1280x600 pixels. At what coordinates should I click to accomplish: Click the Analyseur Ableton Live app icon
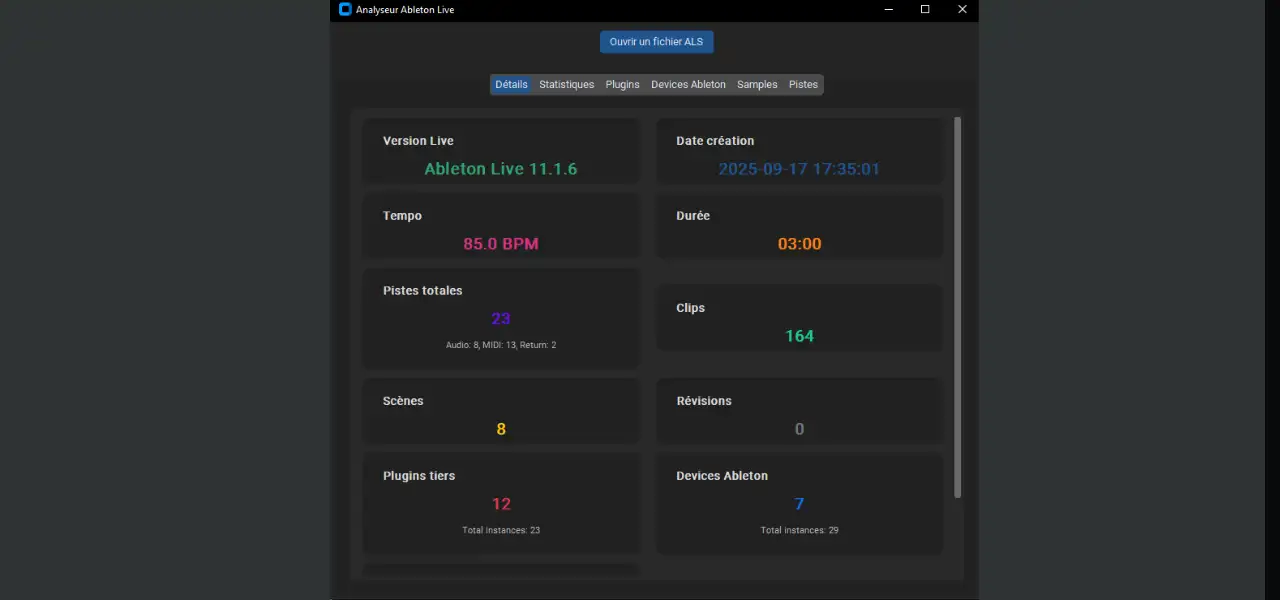[345, 9]
